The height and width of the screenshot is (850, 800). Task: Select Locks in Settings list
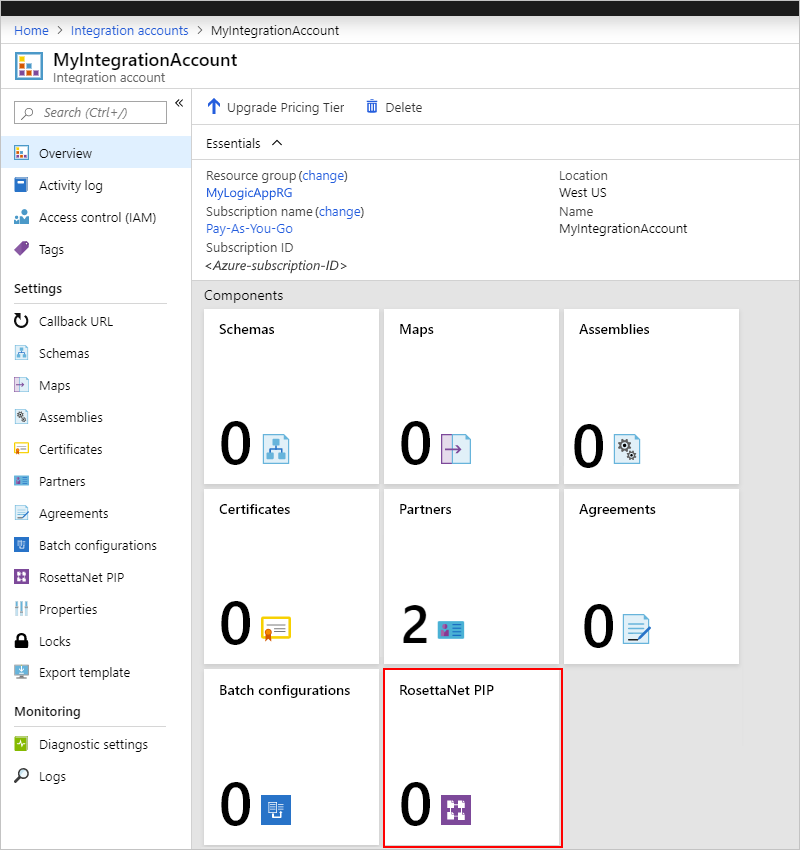[x=96, y=641]
